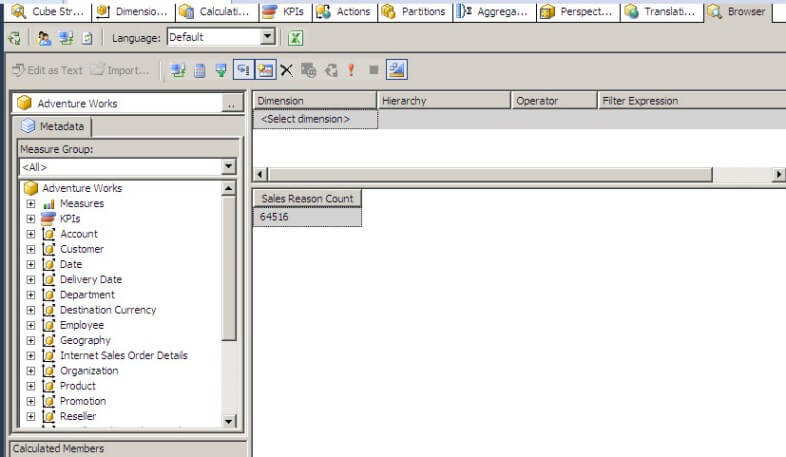Click the grayed refresh icon beside exclamation

point(331,70)
